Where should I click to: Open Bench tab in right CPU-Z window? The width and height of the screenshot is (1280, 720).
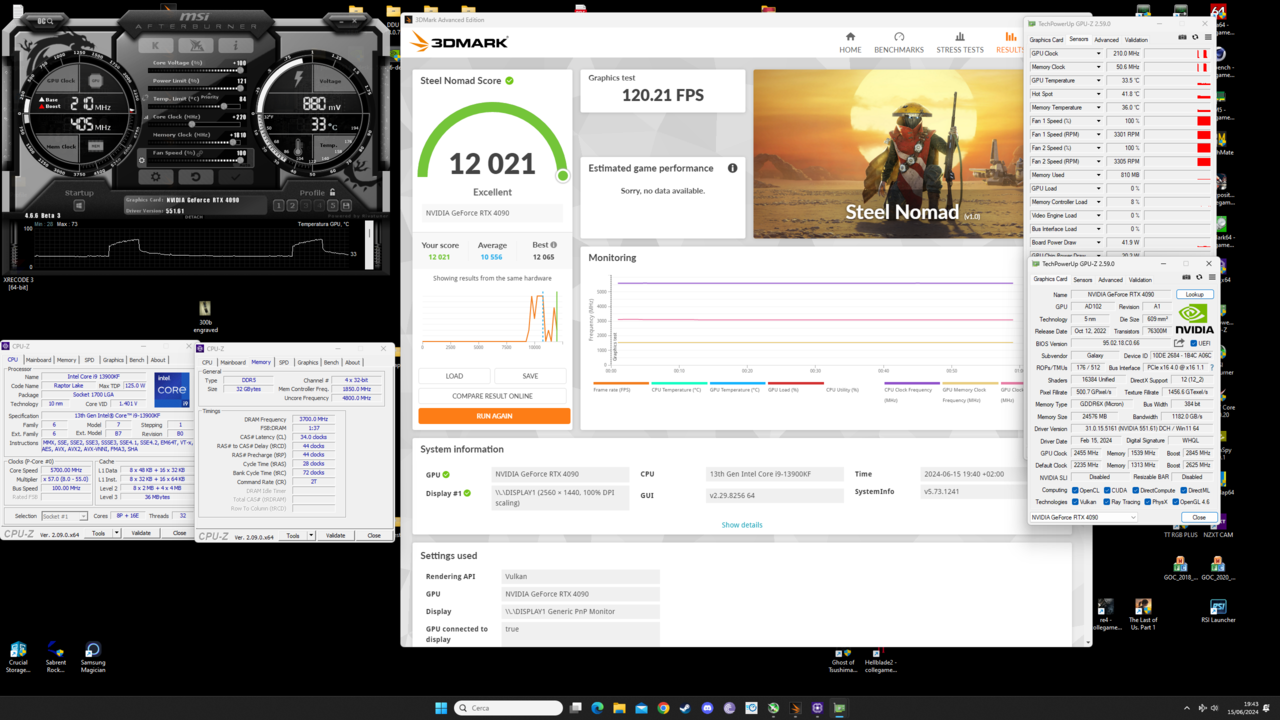pyautogui.click(x=331, y=362)
